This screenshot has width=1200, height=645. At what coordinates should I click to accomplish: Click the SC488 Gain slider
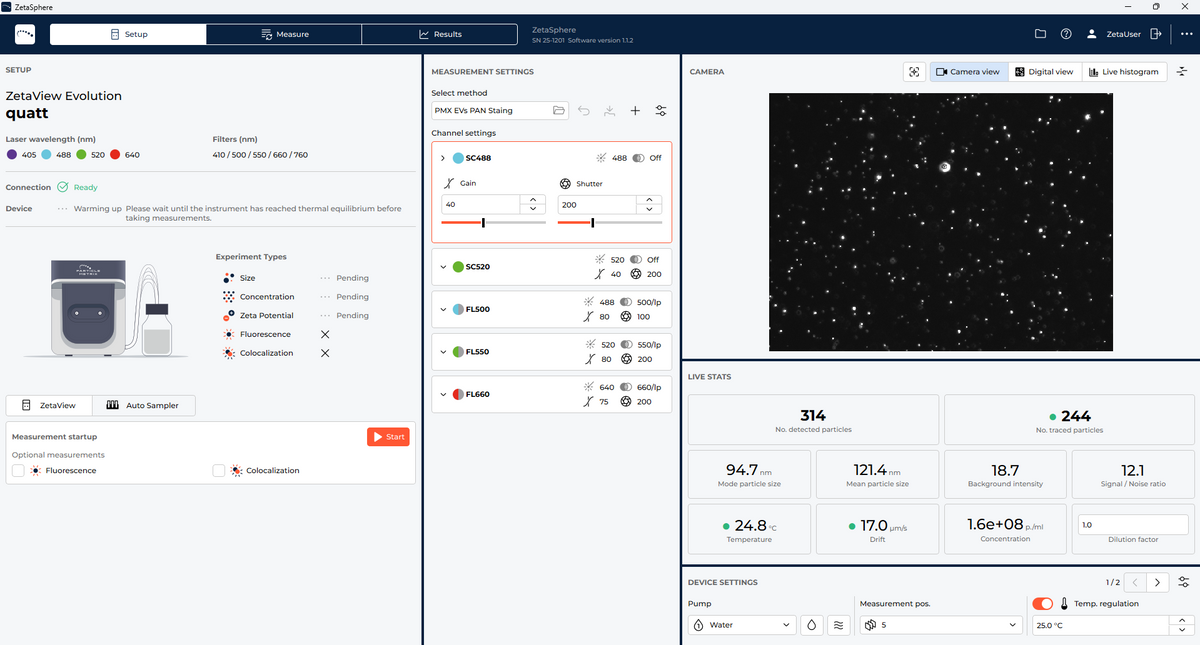pyautogui.click(x=494, y=222)
